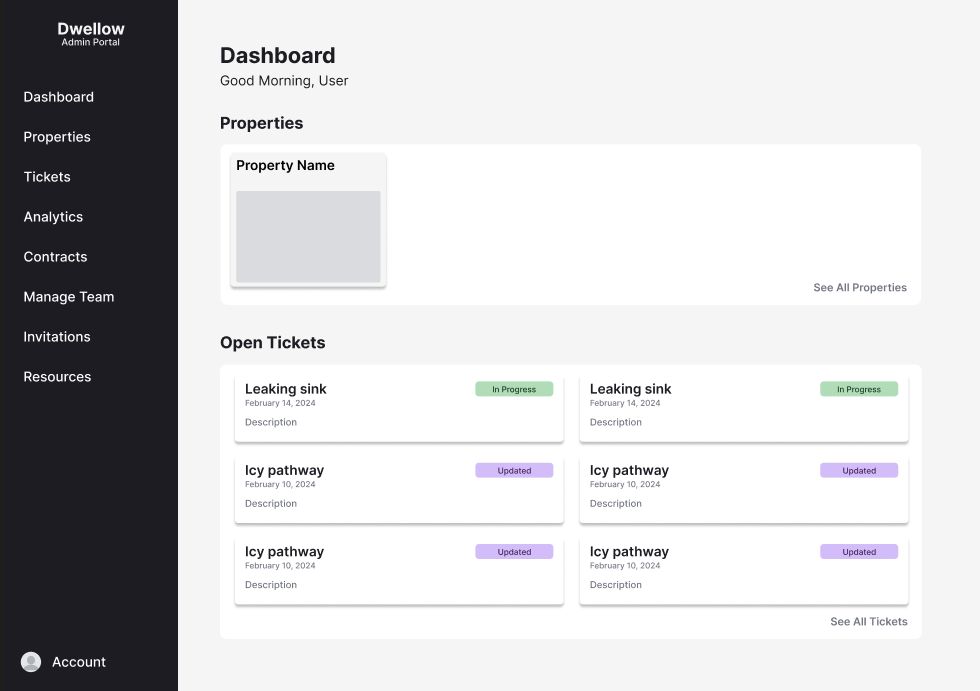
Task: Select the Property Name card title
Action: pyautogui.click(x=285, y=166)
